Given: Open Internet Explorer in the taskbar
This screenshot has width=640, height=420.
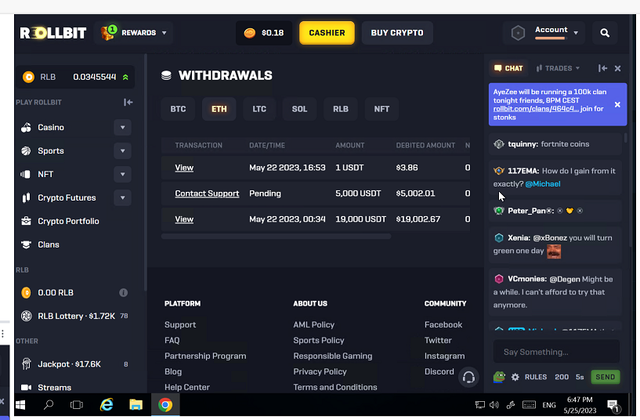Looking at the screenshot, I should [x=107, y=404].
